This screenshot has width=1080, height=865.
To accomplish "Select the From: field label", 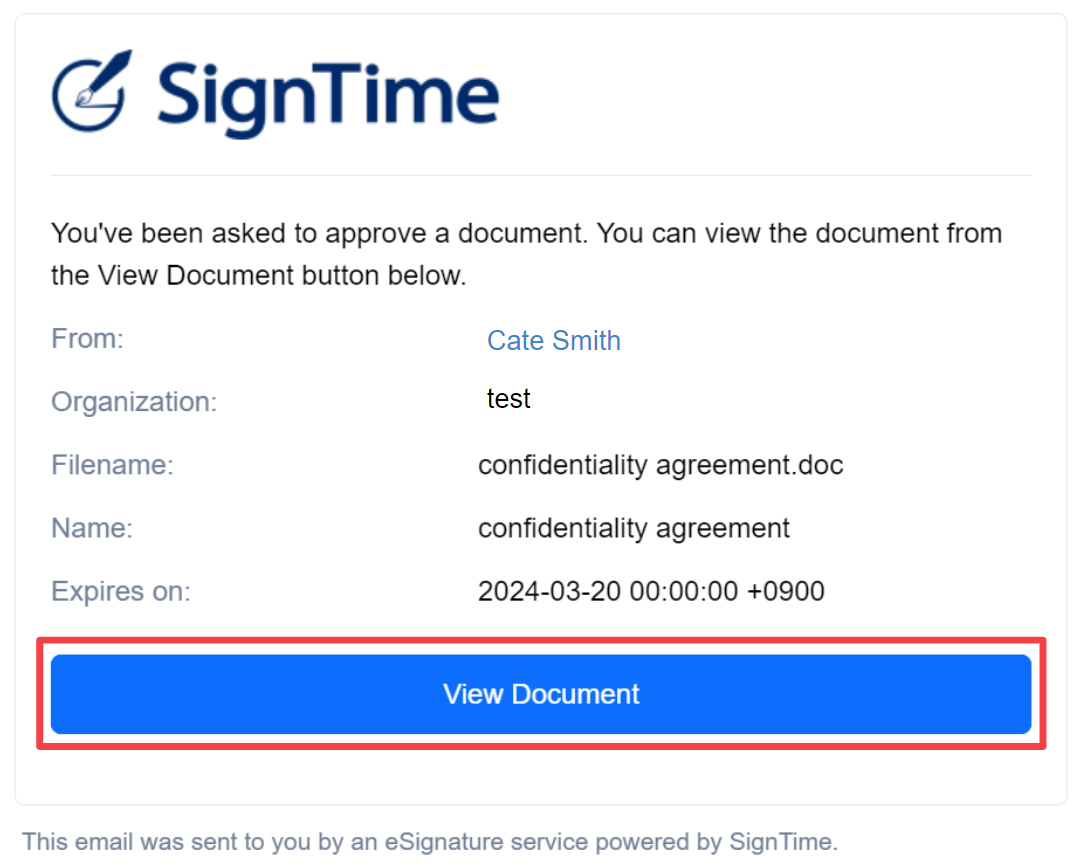I will (87, 339).
